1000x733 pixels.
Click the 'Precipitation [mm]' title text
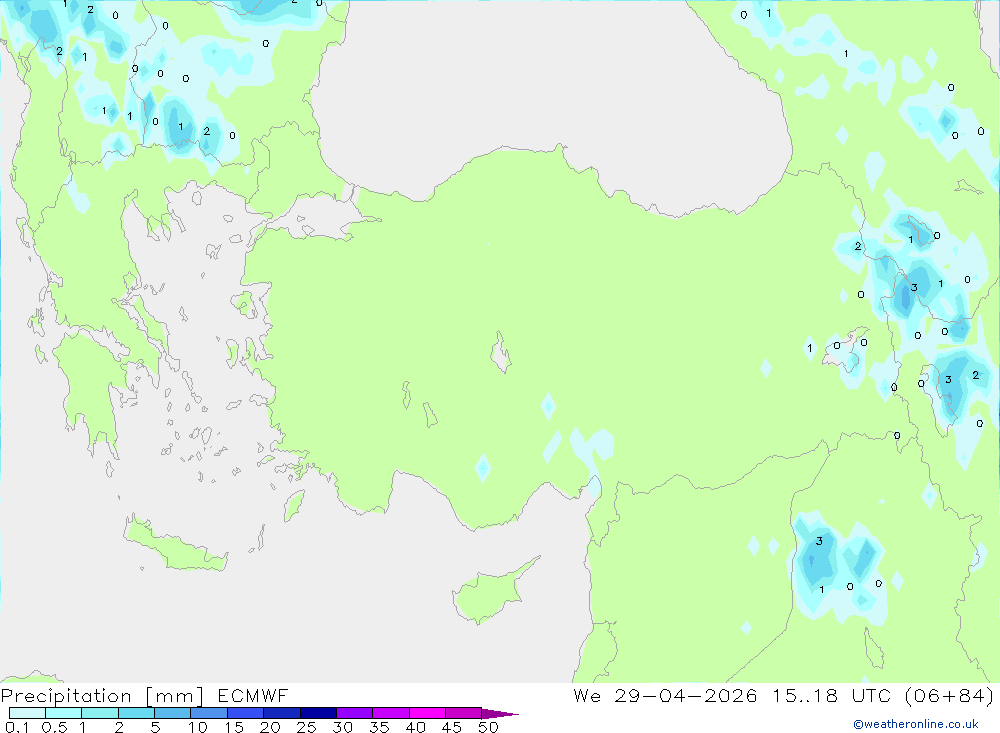click(102, 696)
